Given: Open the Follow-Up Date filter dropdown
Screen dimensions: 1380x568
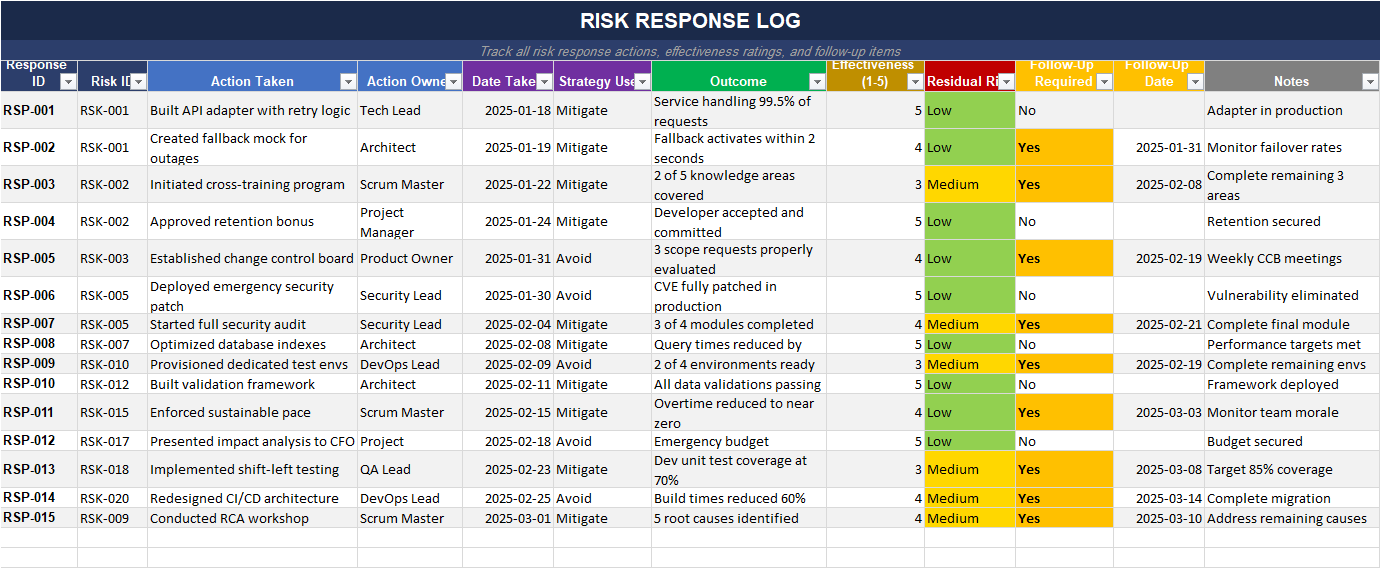Looking at the screenshot, I should [1195, 82].
